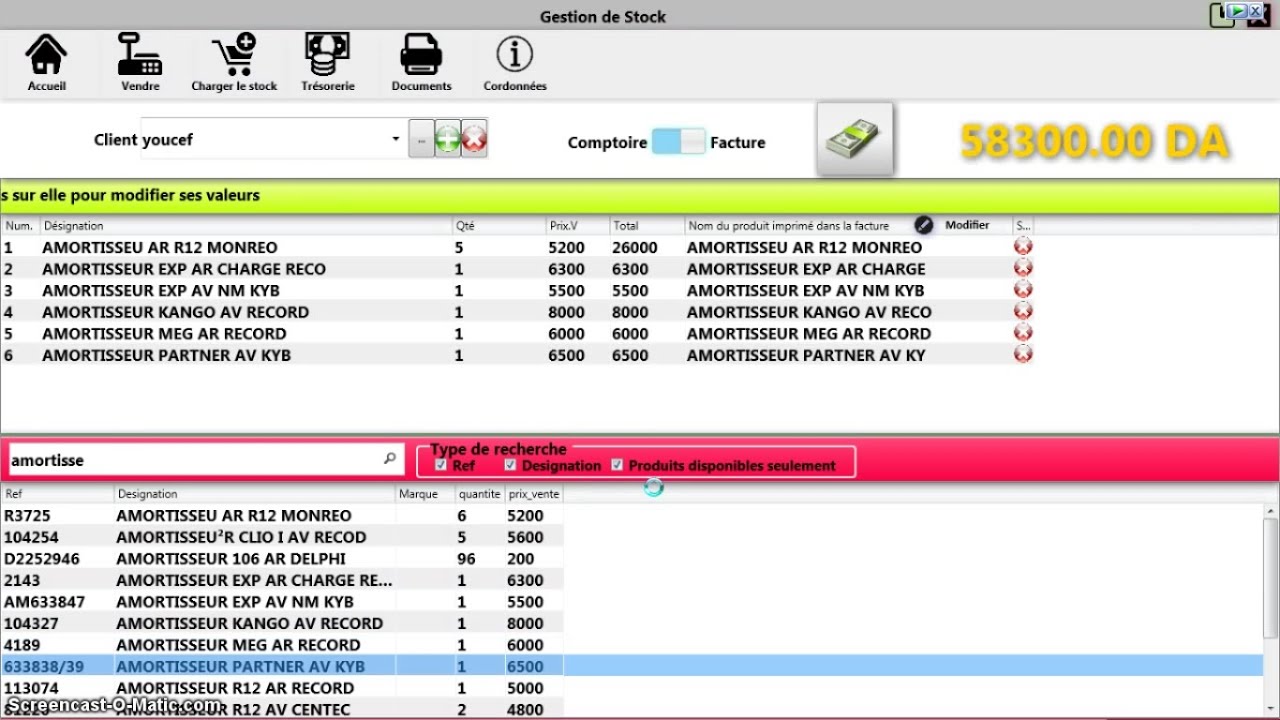Select search result AMORTISSEUR 106 AR DELPHI
The image size is (1280, 720).
(231, 559)
